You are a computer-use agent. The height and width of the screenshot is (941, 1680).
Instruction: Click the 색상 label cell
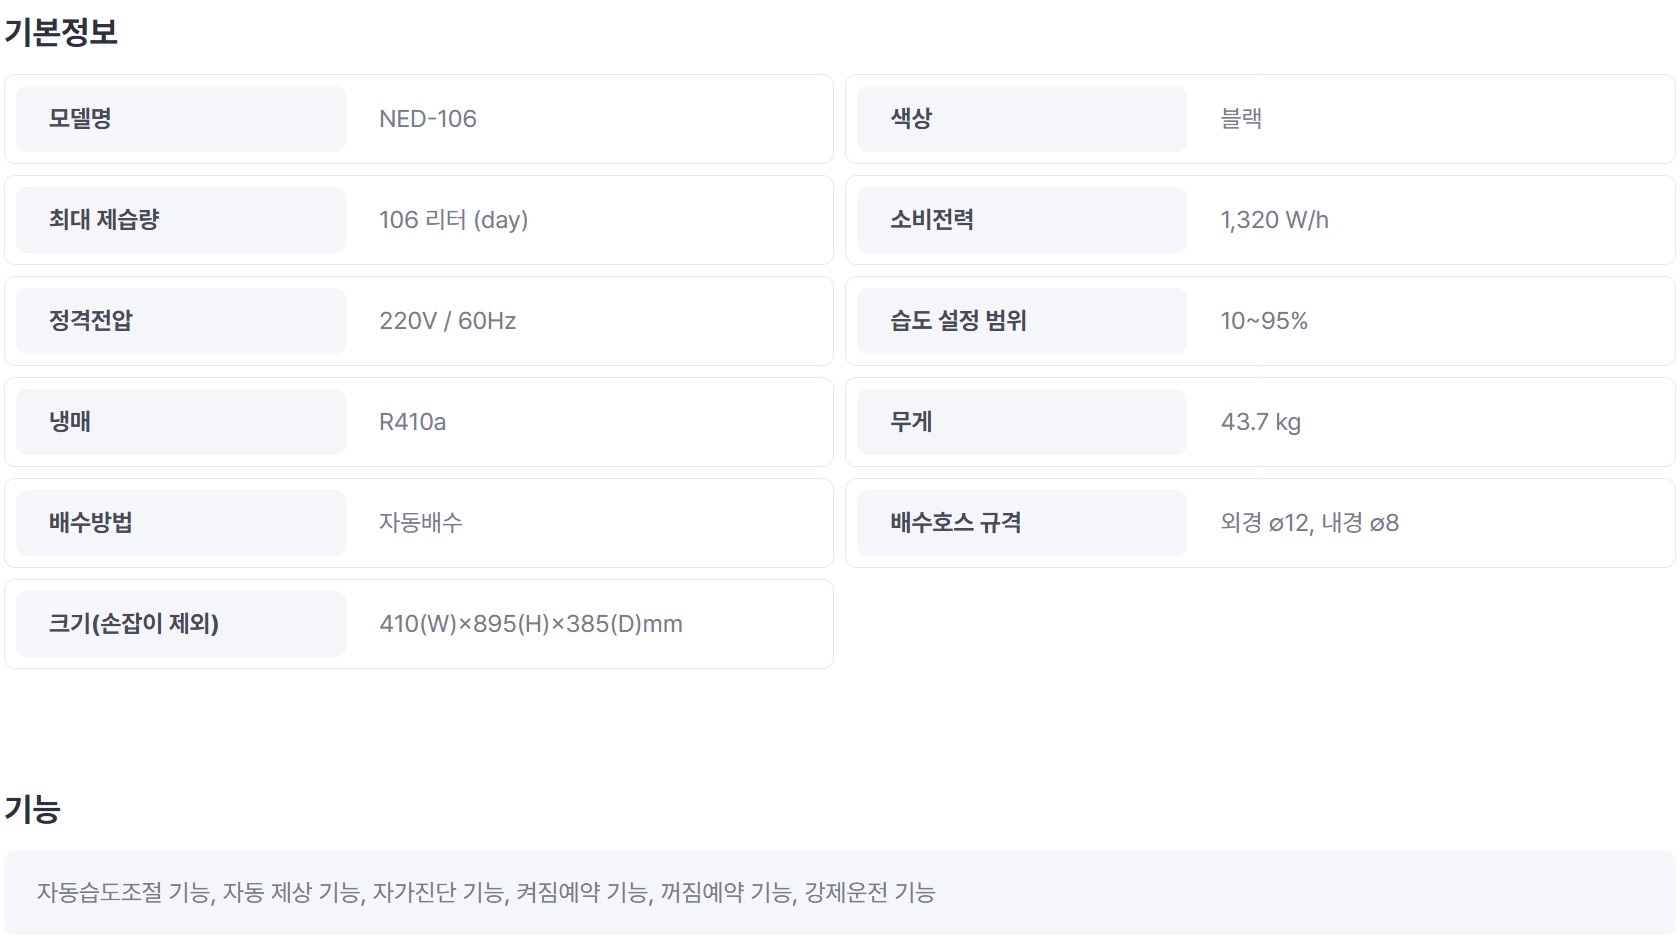click(x=1021, y=119)
